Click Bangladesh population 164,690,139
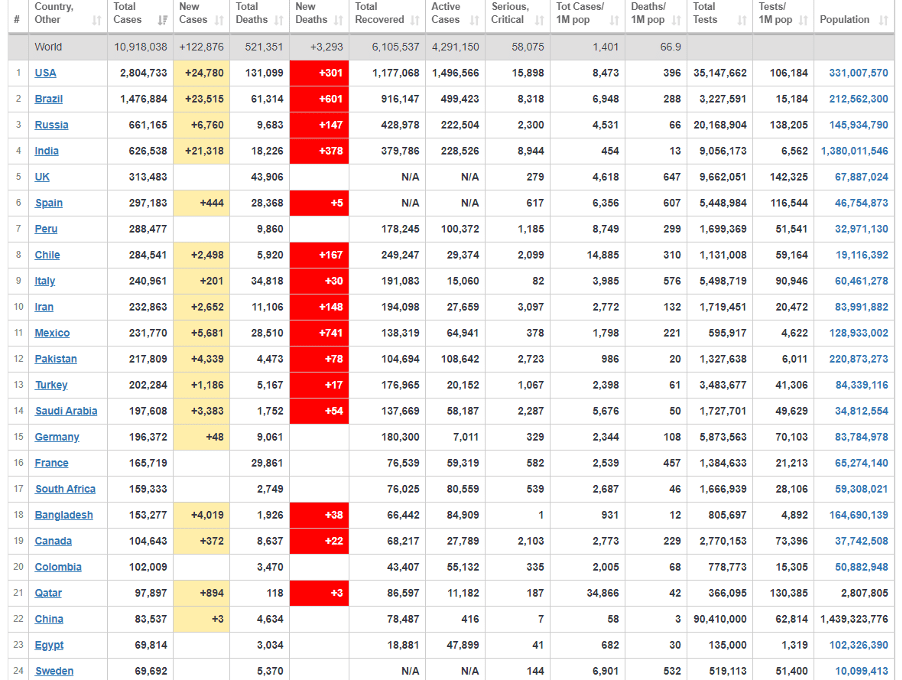Viewport: 902px width, 680px height. tap(858, 515)
